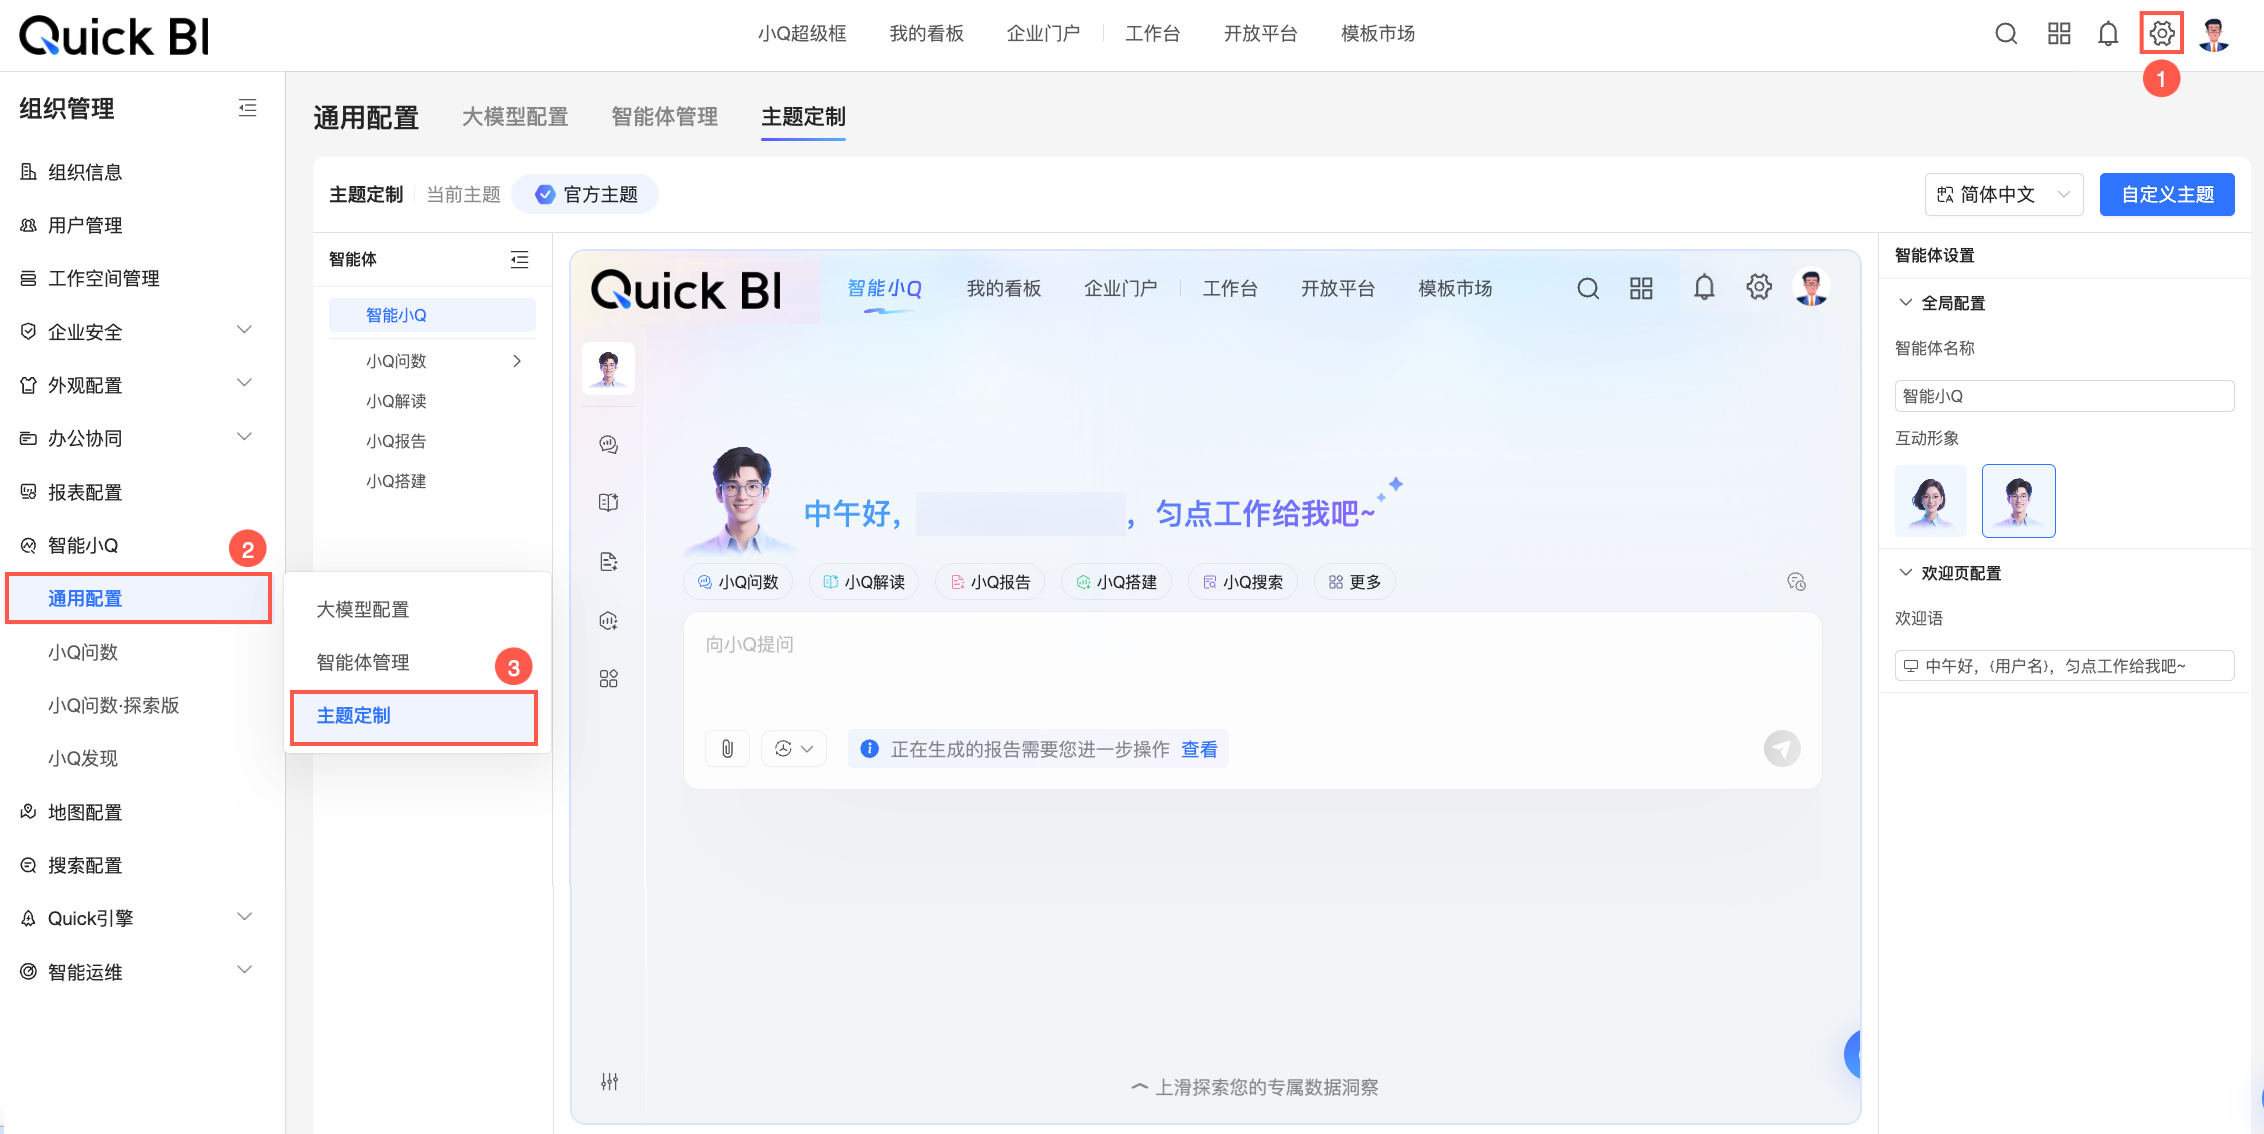Open the notification bell in the top header
2264x1134 pixels.
(x=2108, y=34)
